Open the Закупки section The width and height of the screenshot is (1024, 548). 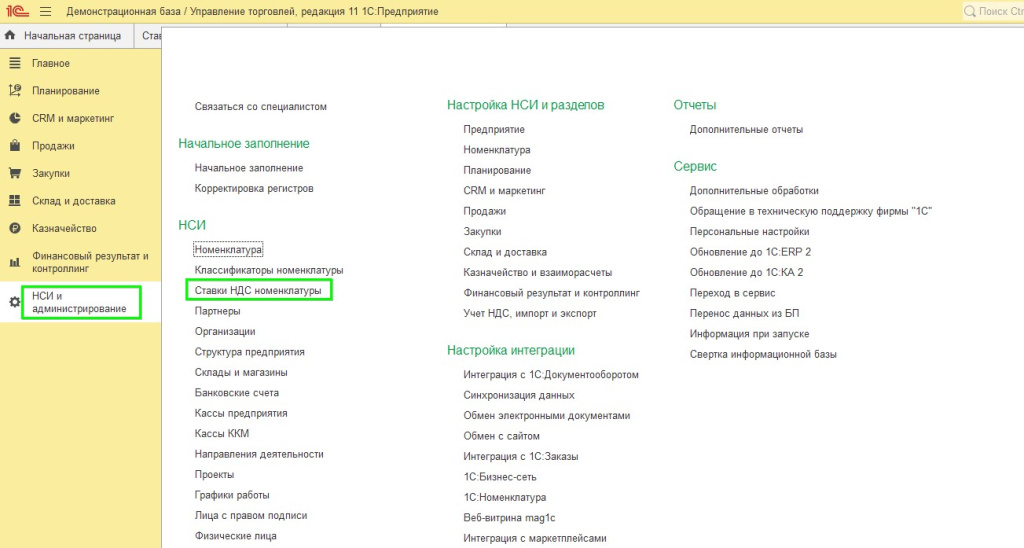51,173
